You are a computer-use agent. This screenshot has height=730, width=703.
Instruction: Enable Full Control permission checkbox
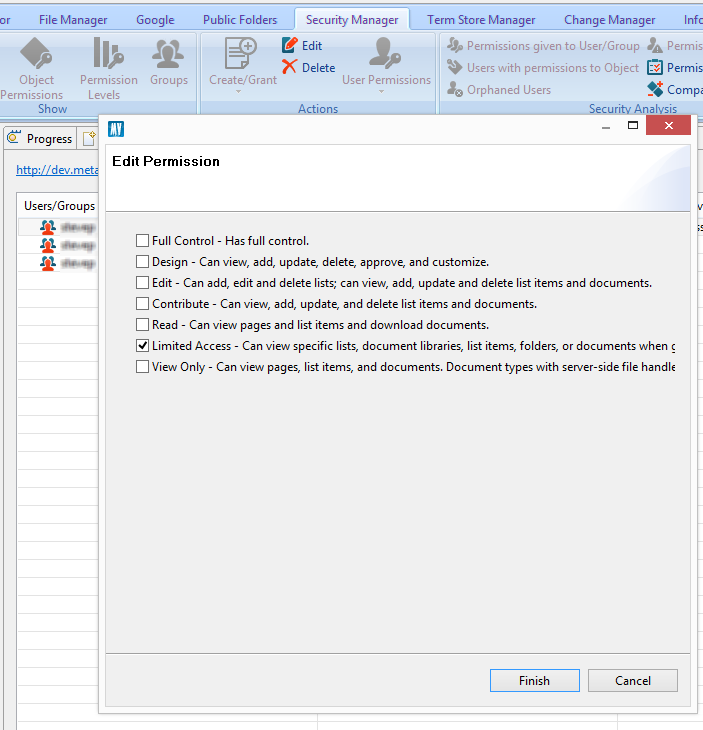(x=142, y=241)
